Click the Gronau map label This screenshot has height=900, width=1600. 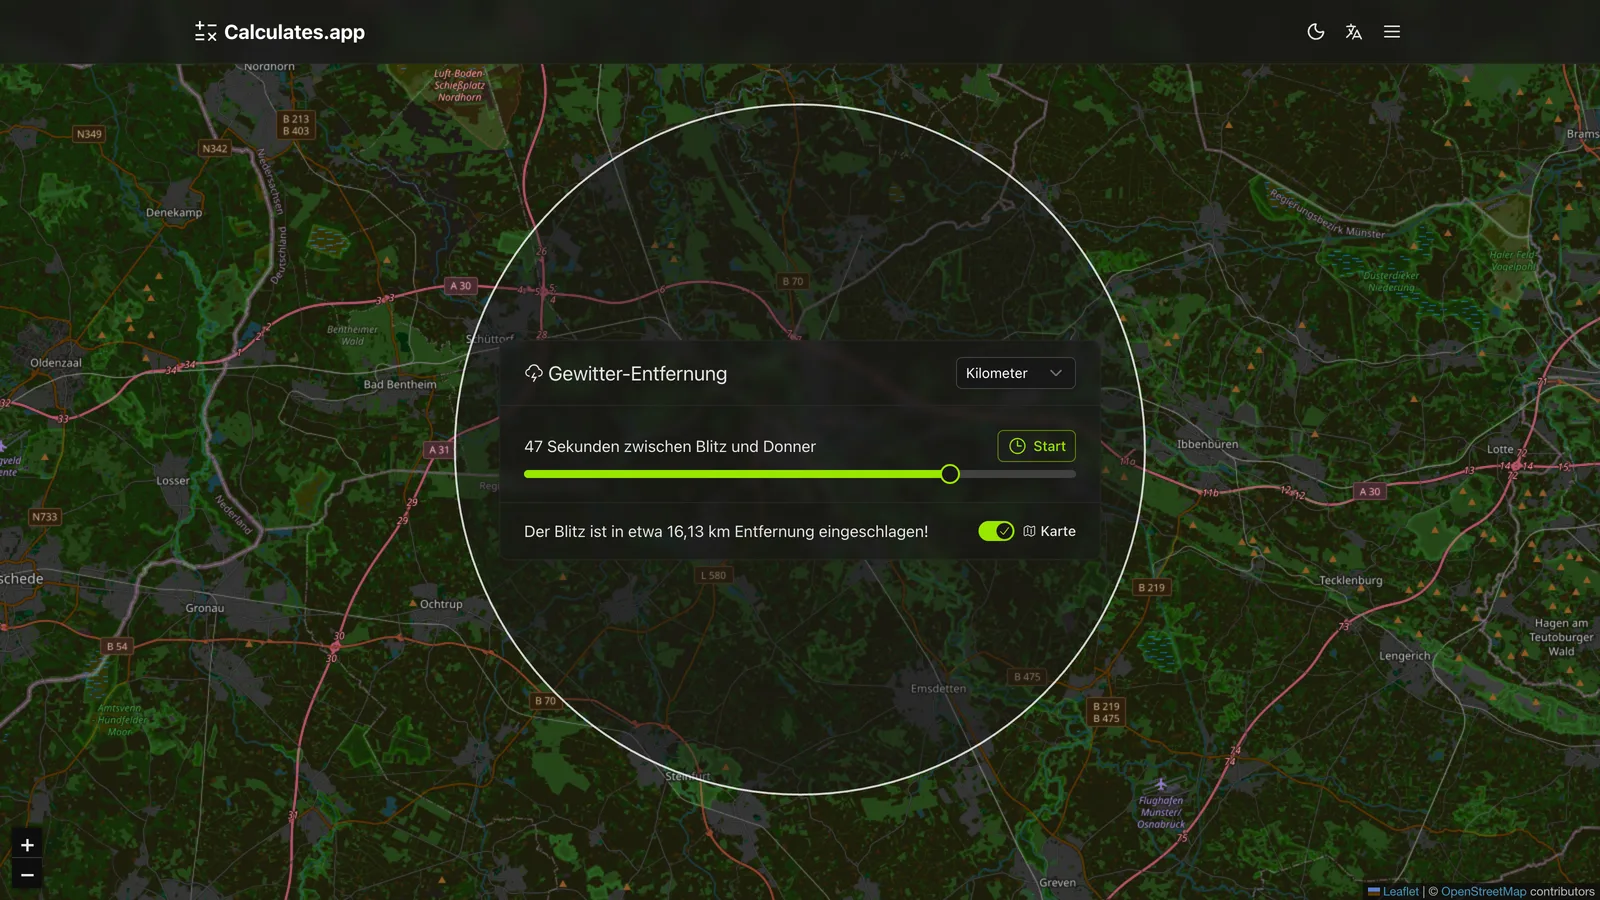tap(205, 608)
